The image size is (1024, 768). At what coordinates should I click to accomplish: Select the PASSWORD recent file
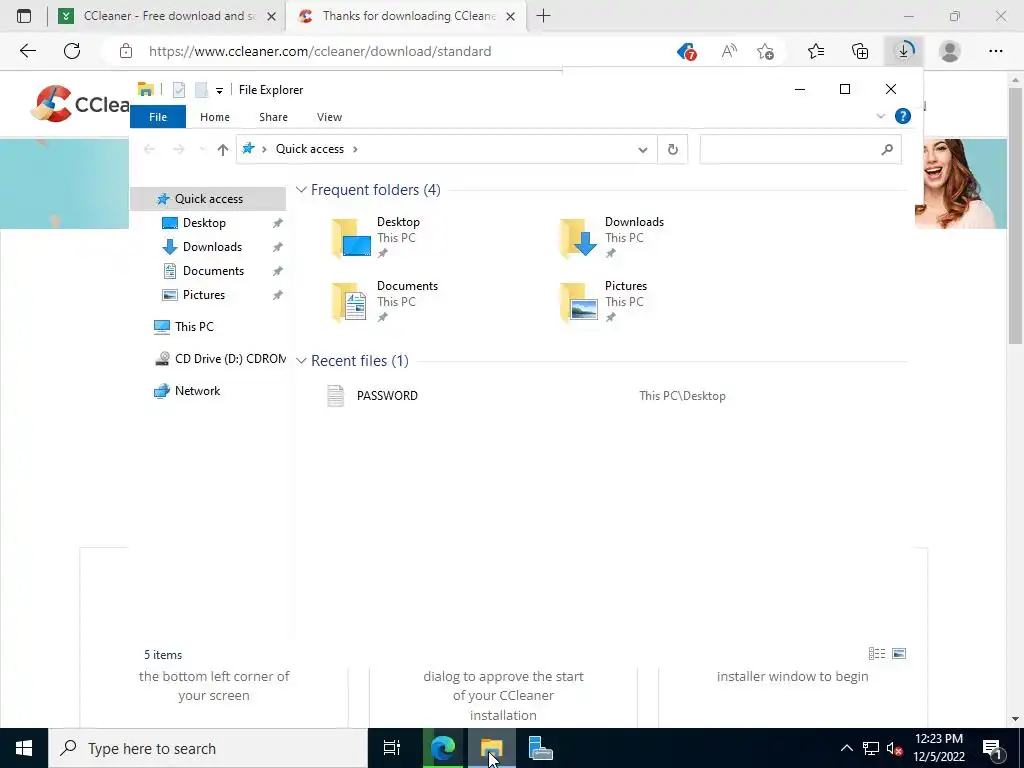(387, 396)
